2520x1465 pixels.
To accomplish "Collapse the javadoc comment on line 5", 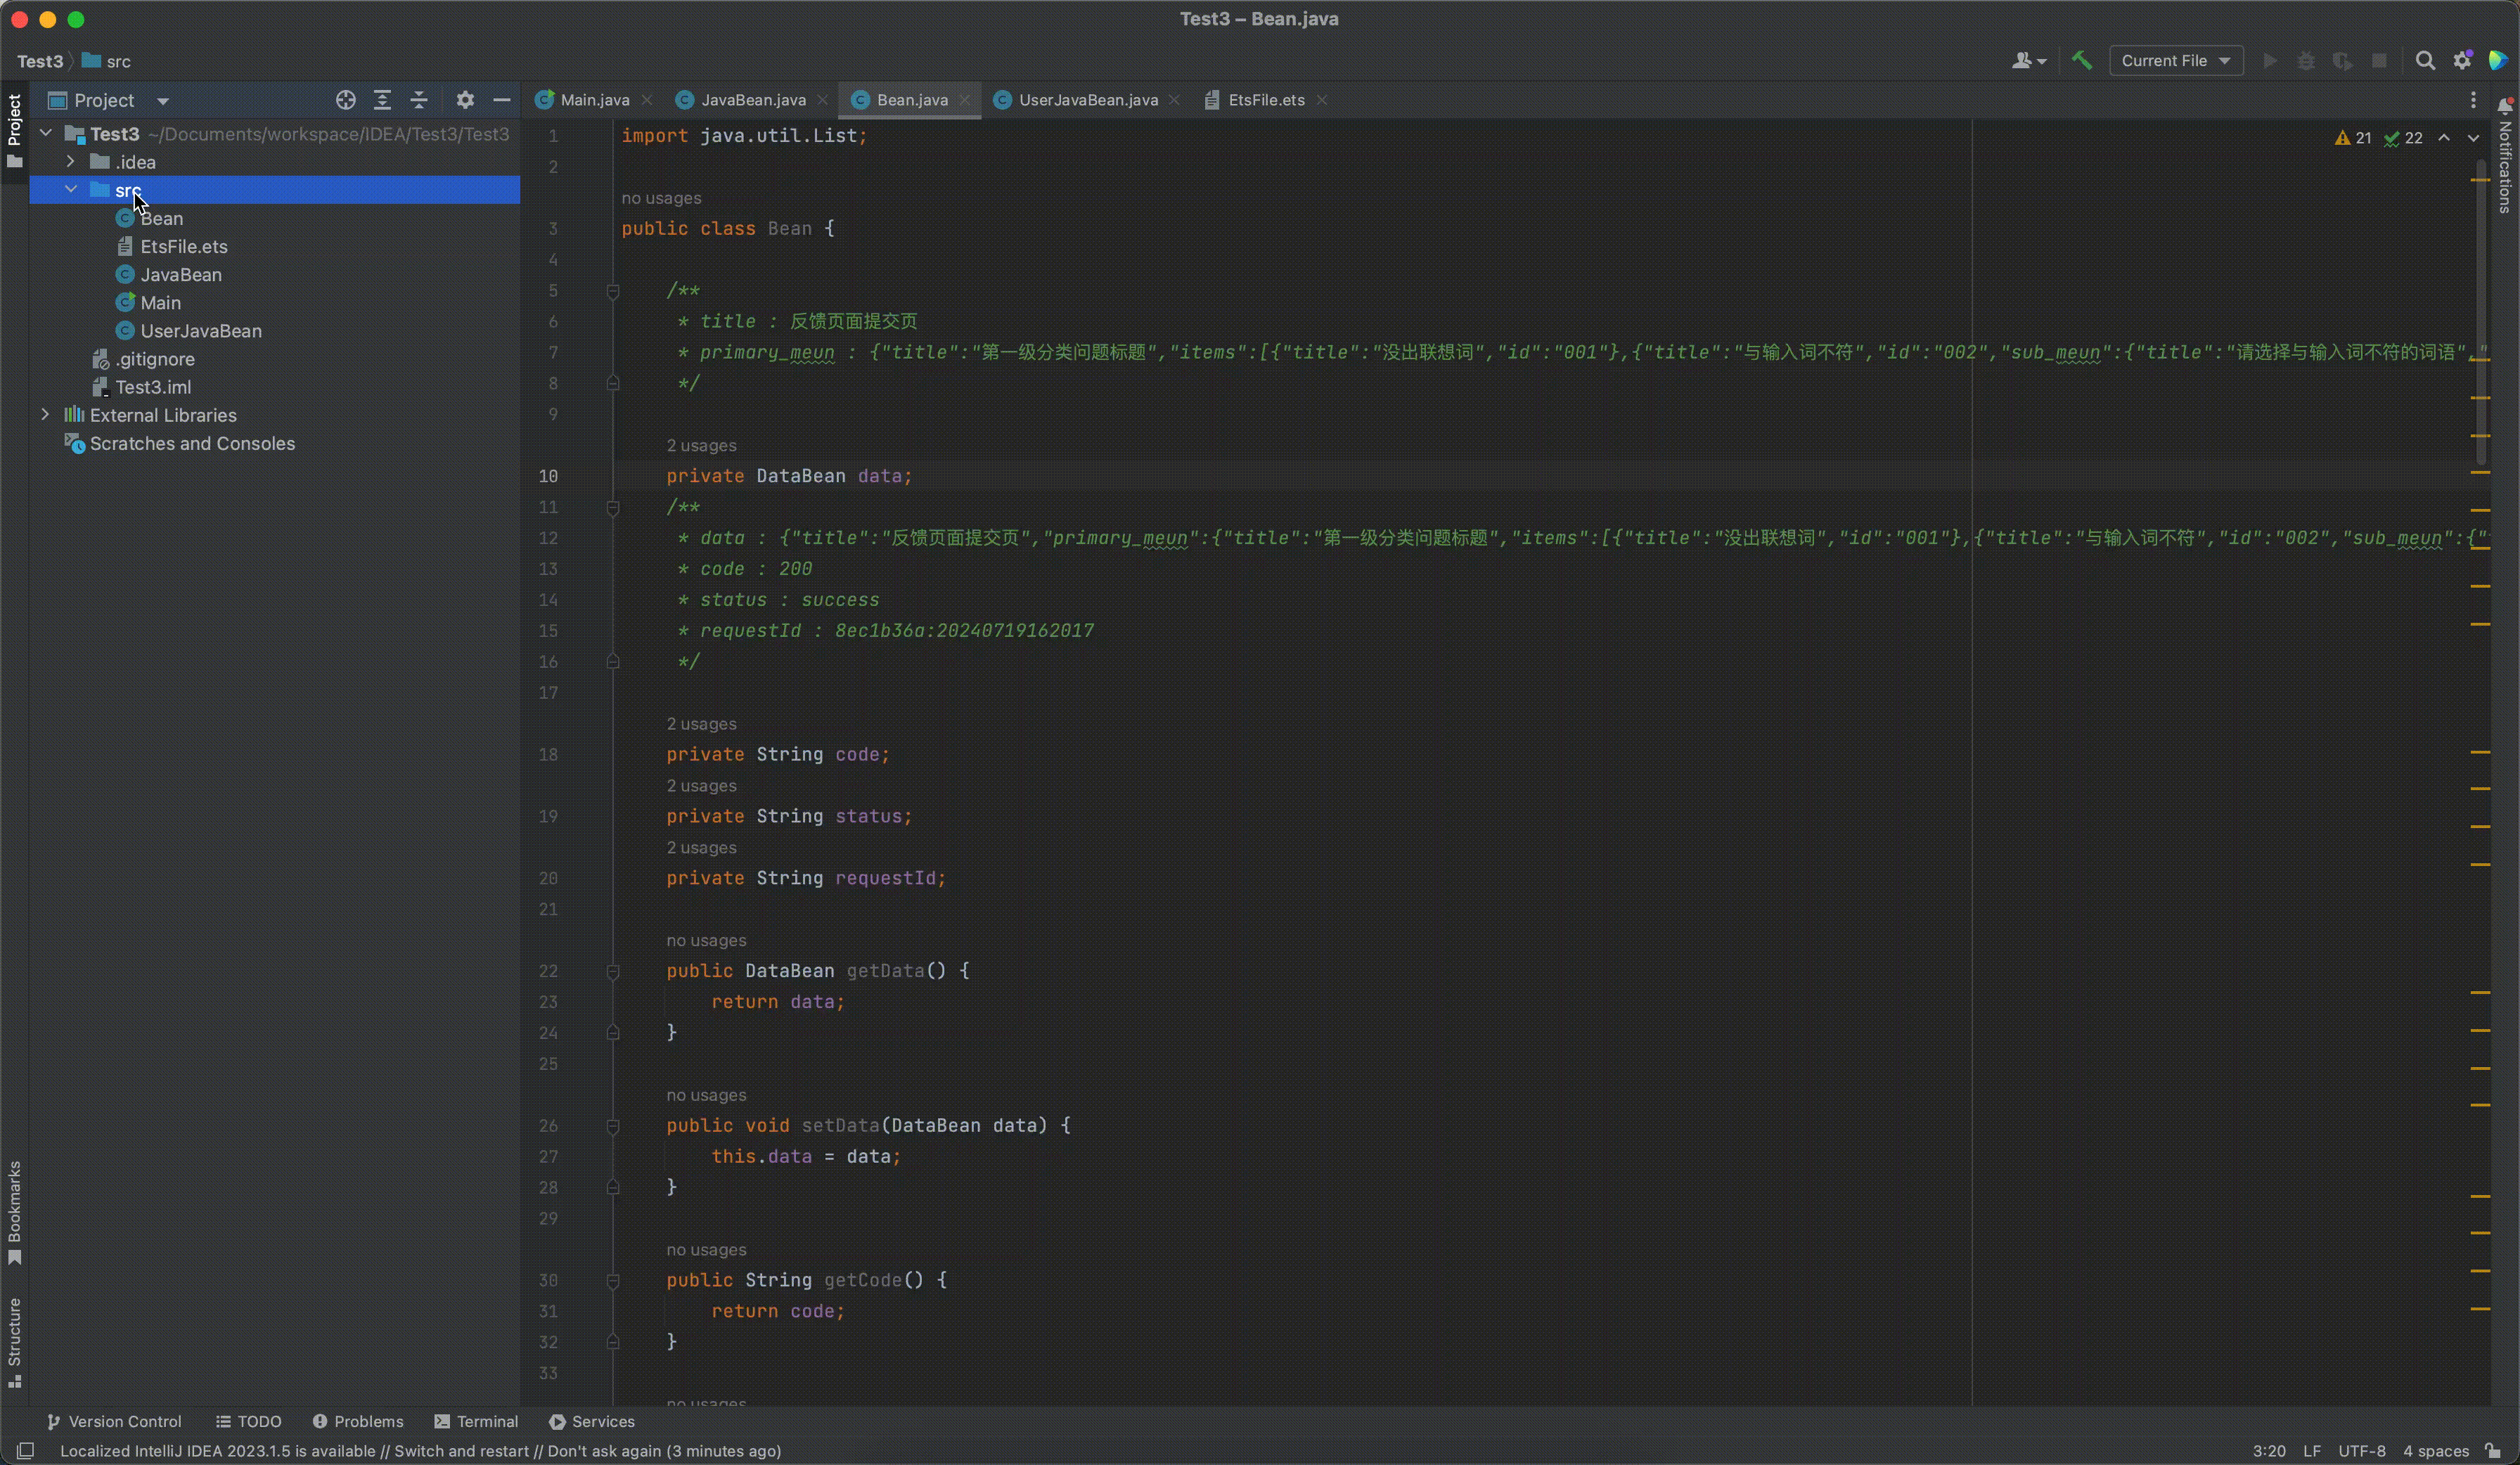I will [x=613, y=291].
